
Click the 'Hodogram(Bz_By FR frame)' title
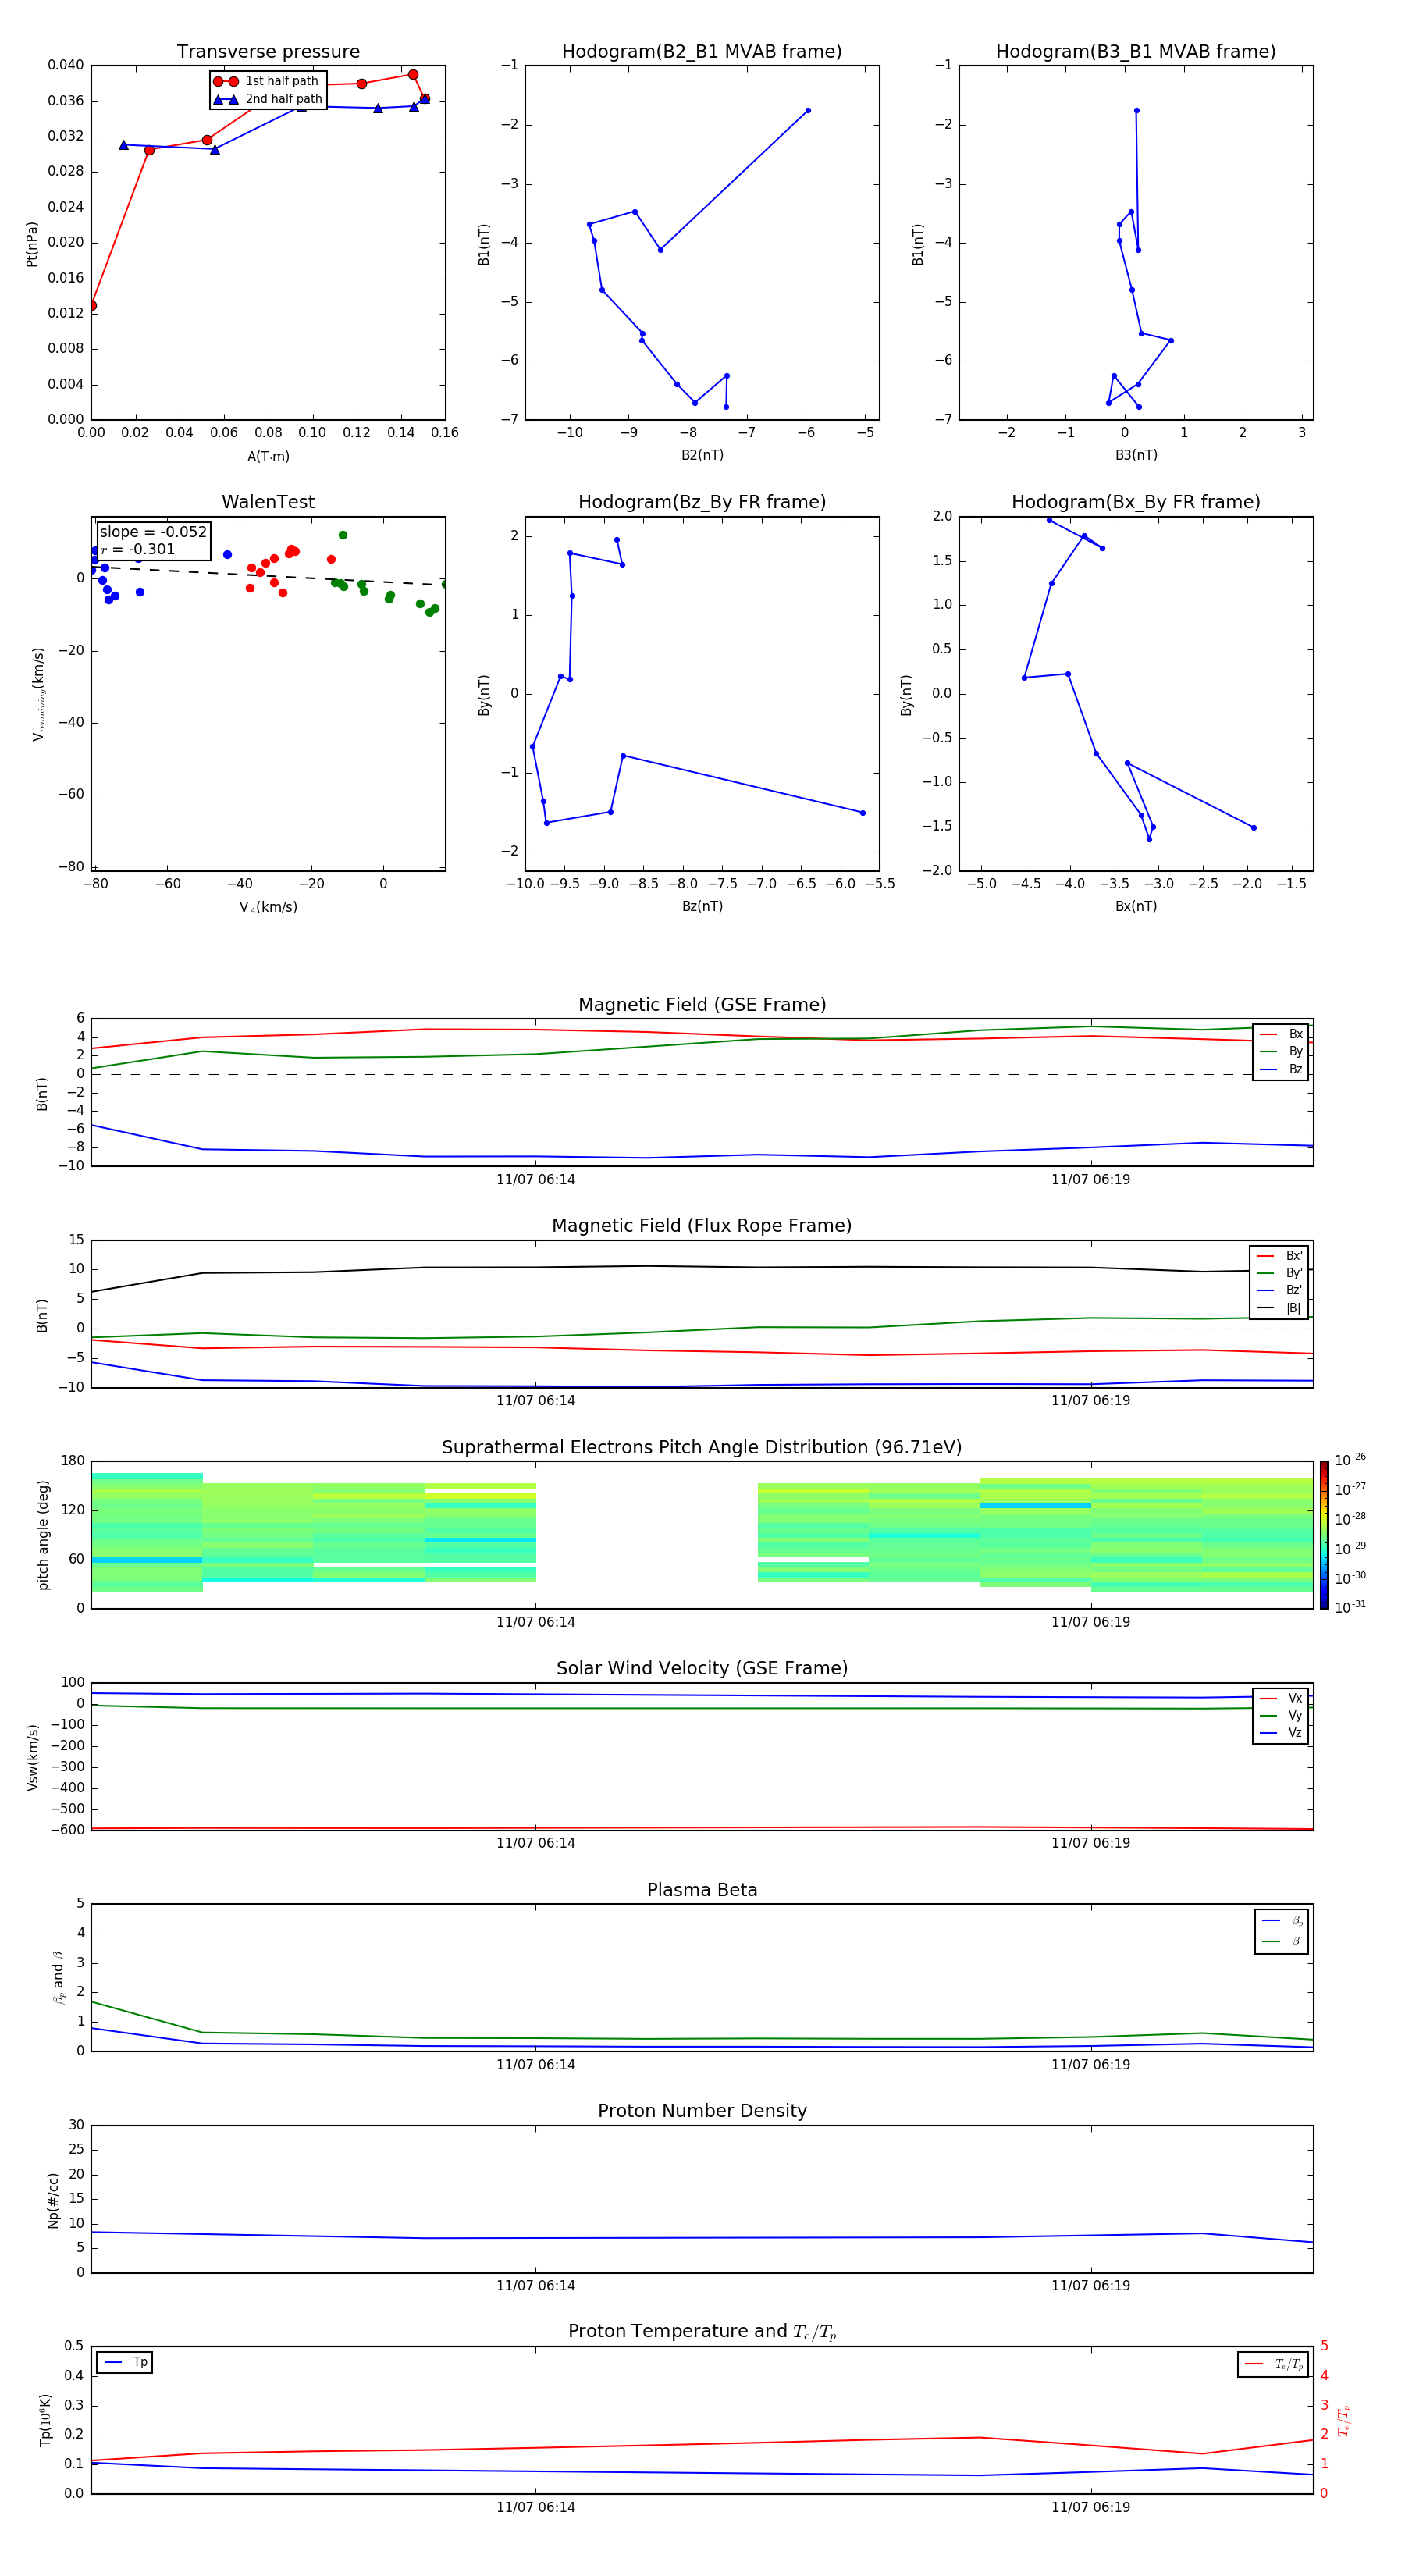coord(702,502)
